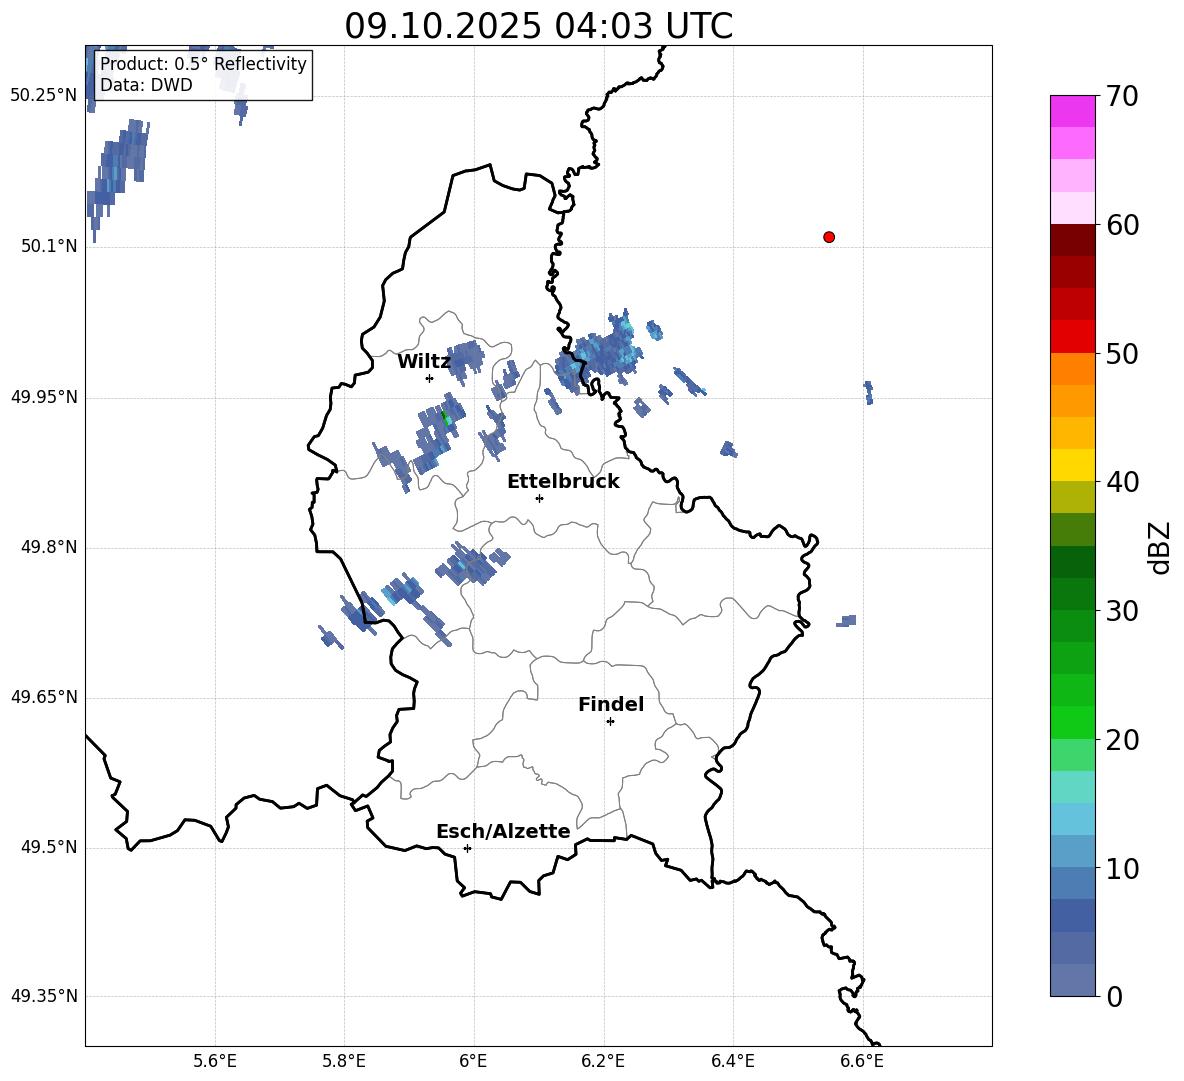Click the Ettelbruck city label
Screen dimensions: 1184x1081
pos(563,482)
